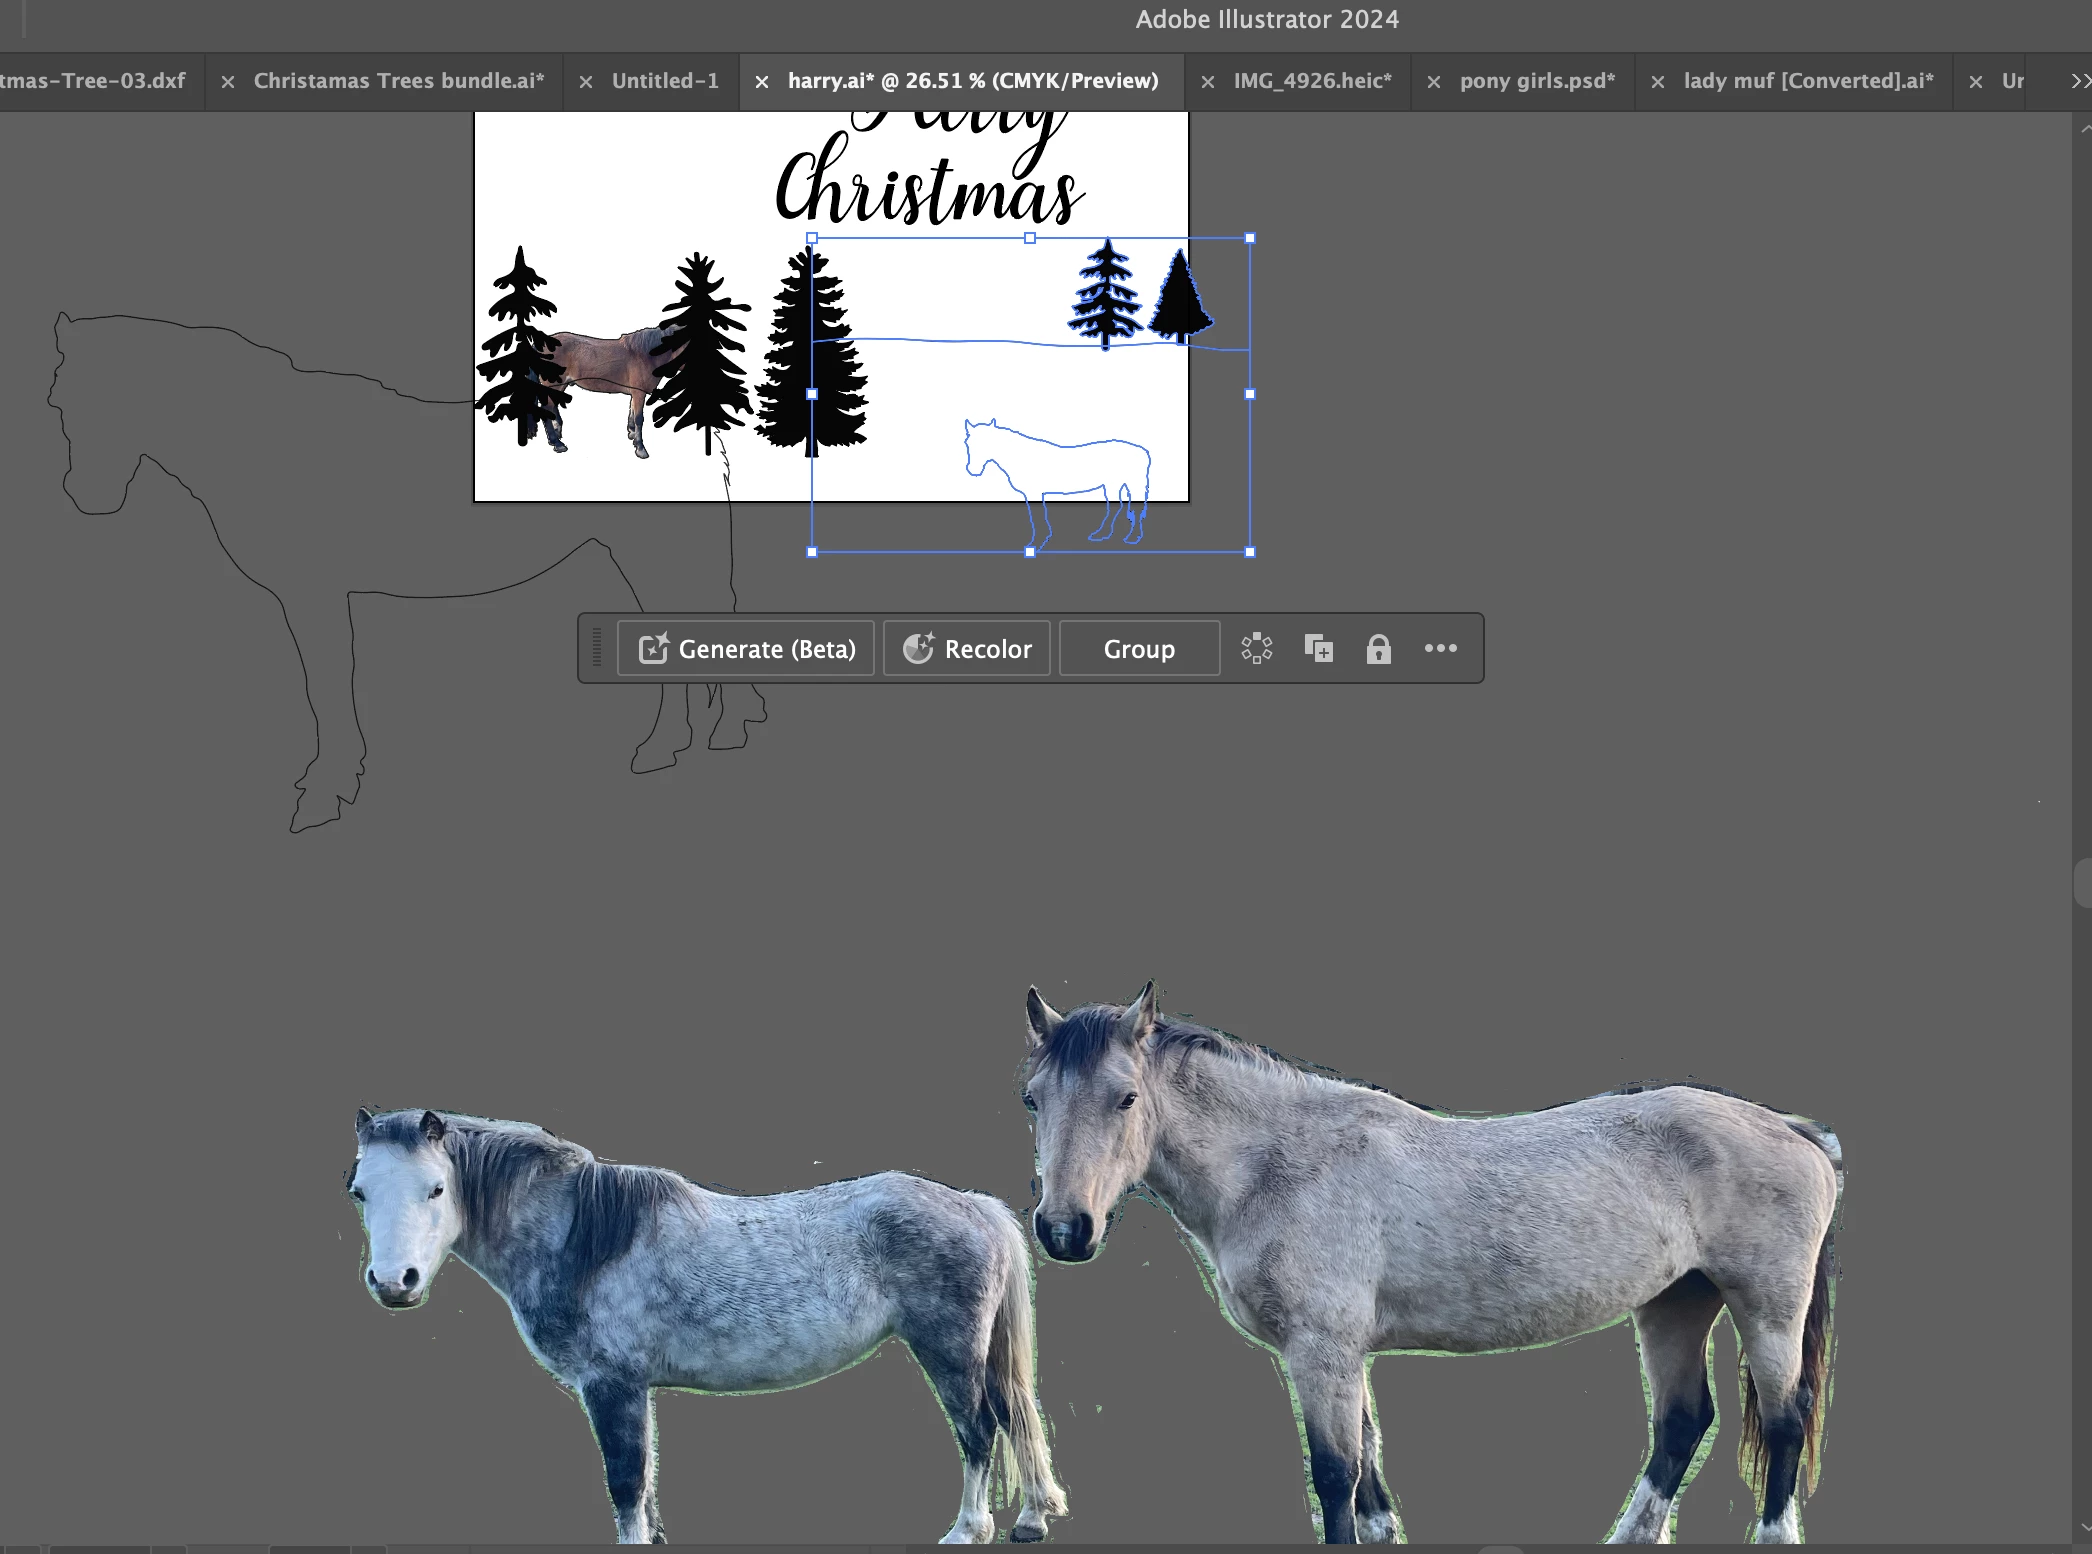Image resolution: width=2092 pixels, height=1554 pixels.
Task: Close the harry.ai document tab
Action: [x=762, y=82]
